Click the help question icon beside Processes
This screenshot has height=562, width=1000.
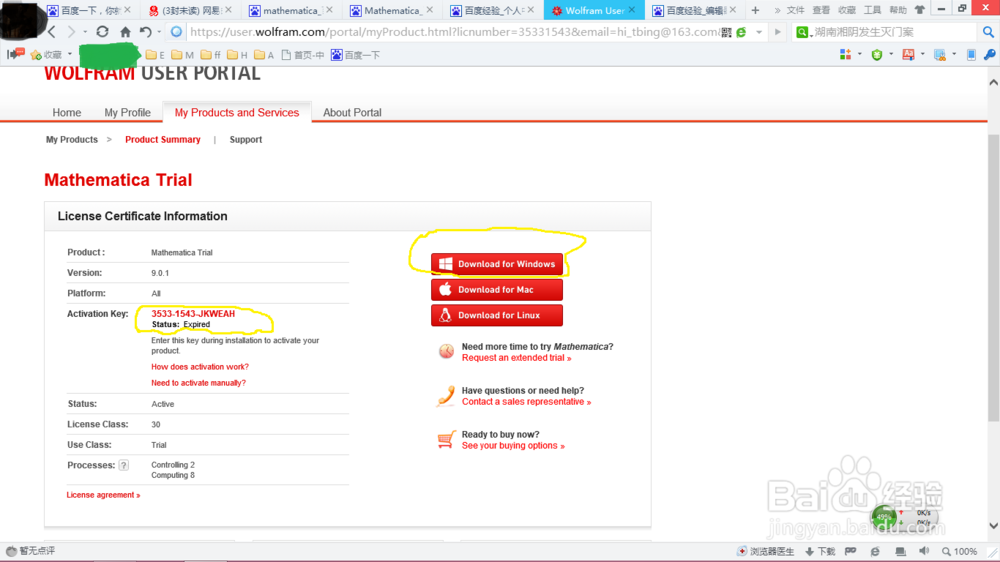[x=124, y=465]
